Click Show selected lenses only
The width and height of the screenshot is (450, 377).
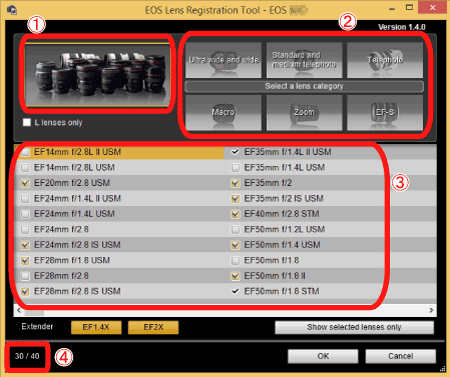(x=354, y=327)
